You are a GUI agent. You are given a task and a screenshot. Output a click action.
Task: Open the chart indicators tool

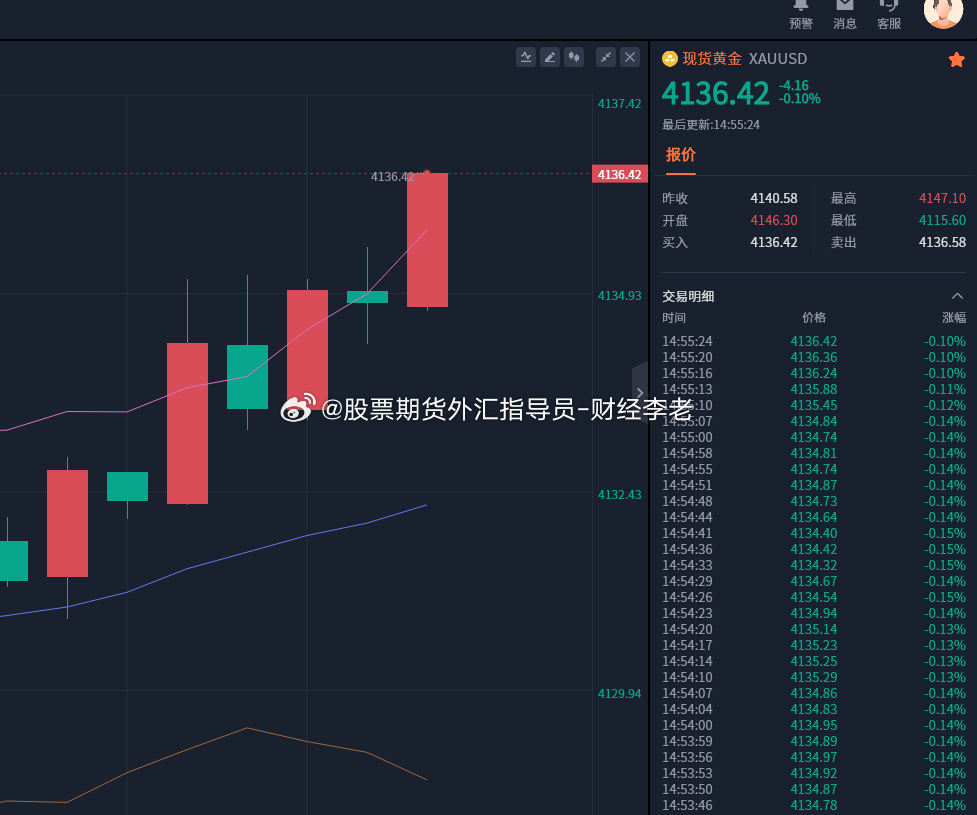(526, 57)
